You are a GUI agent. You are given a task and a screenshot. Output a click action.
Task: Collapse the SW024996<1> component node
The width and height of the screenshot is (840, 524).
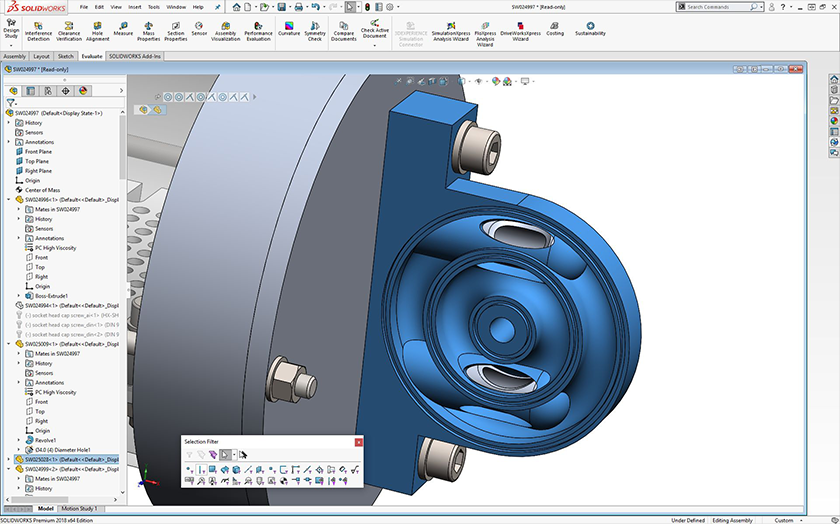pyautogui.click(x=9, y=199)
